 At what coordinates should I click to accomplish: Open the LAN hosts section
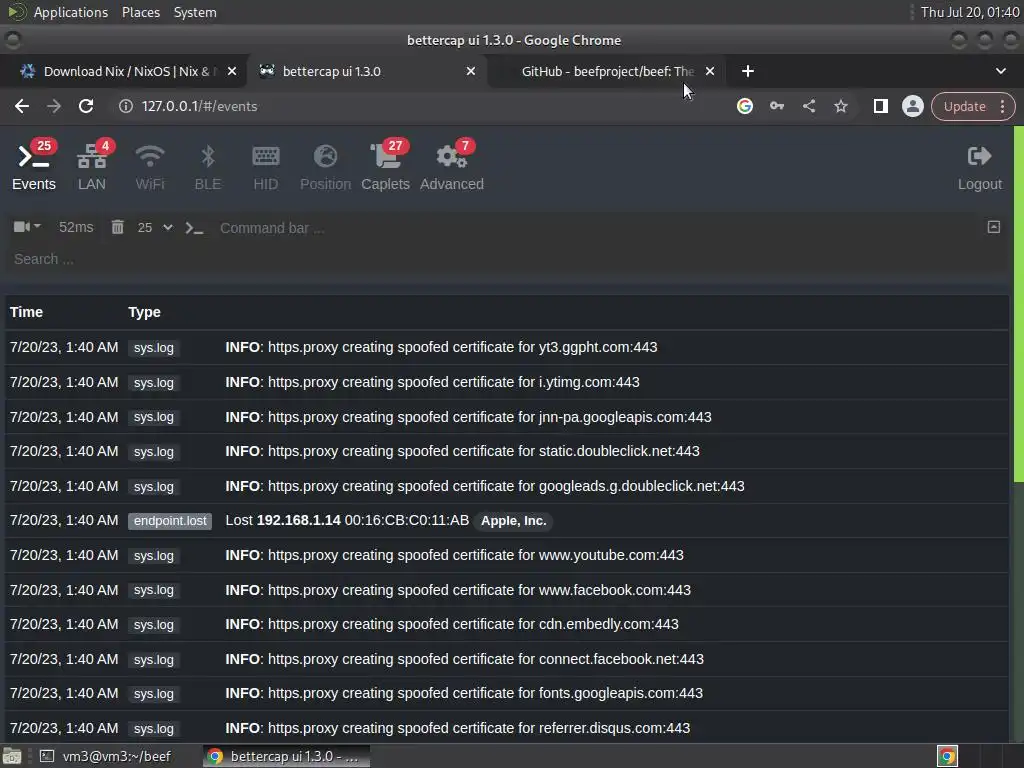(x=92, y=166)
